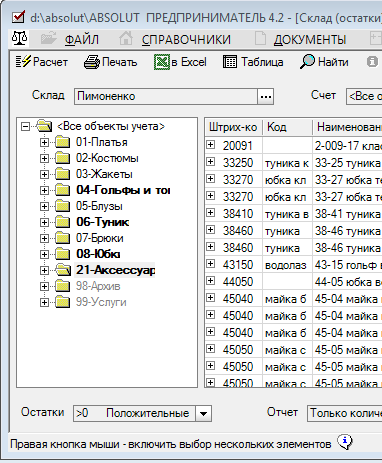Open the Остатки Положительные dropdown
The image size is (382, 463).
[203, 414]
